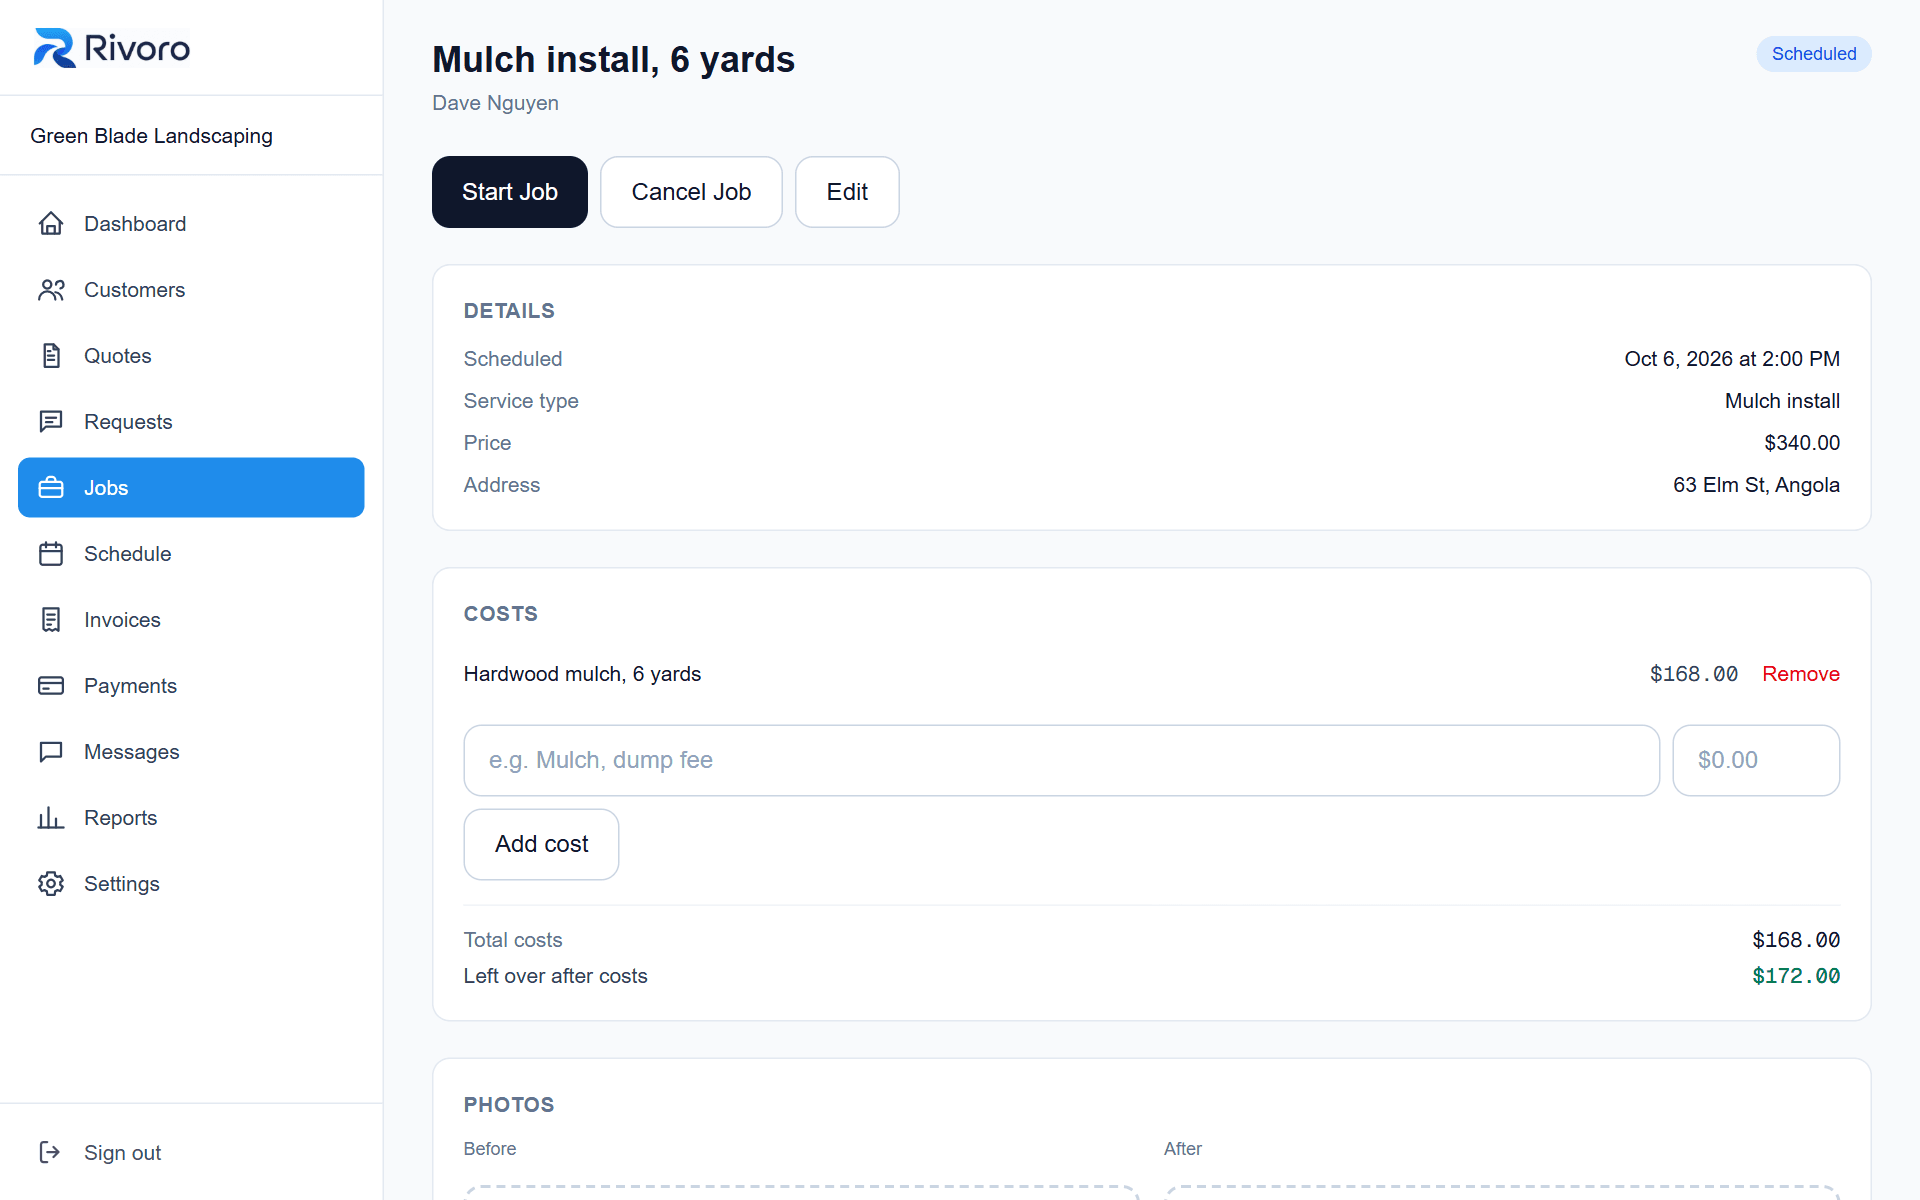
Task: Focus the cost amount $0.00 field
Action: point(1756,760)
